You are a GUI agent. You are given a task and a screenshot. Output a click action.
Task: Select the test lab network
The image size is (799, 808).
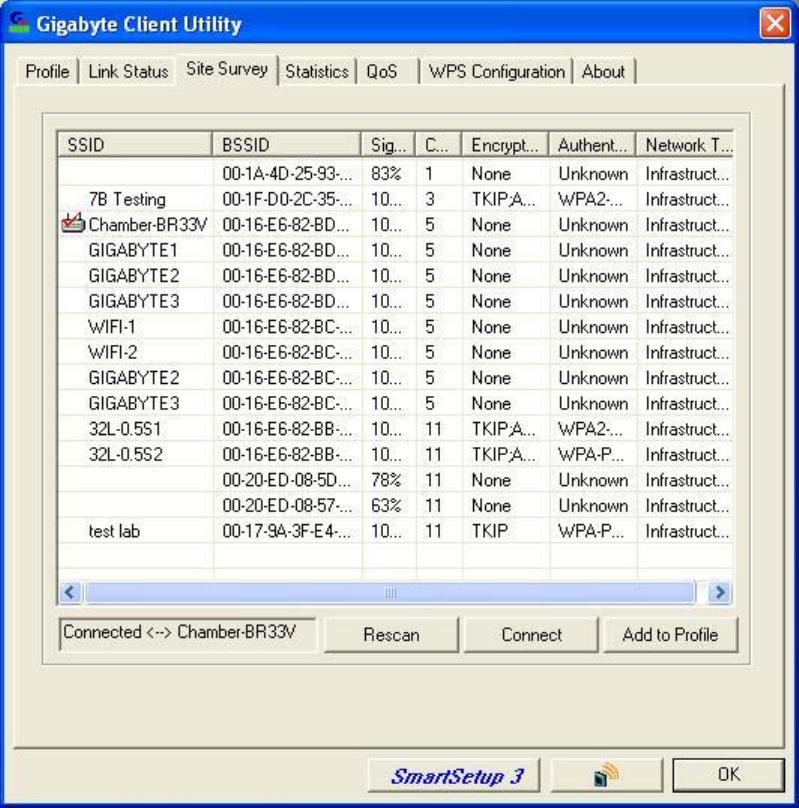point(114,531)
